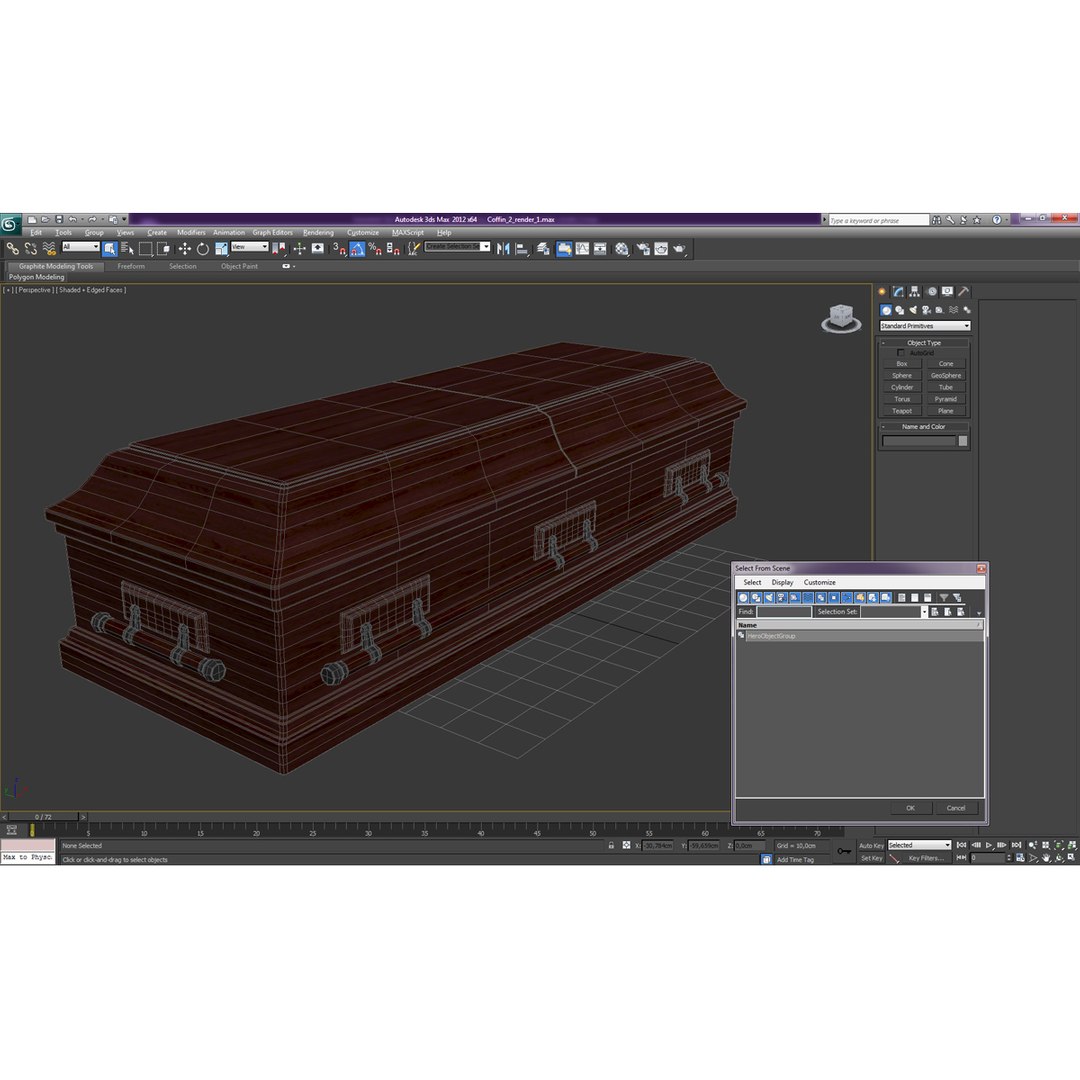Click the Unlink Selection tool
The height and width of the screenshot is (1080, 1080).
30,249
